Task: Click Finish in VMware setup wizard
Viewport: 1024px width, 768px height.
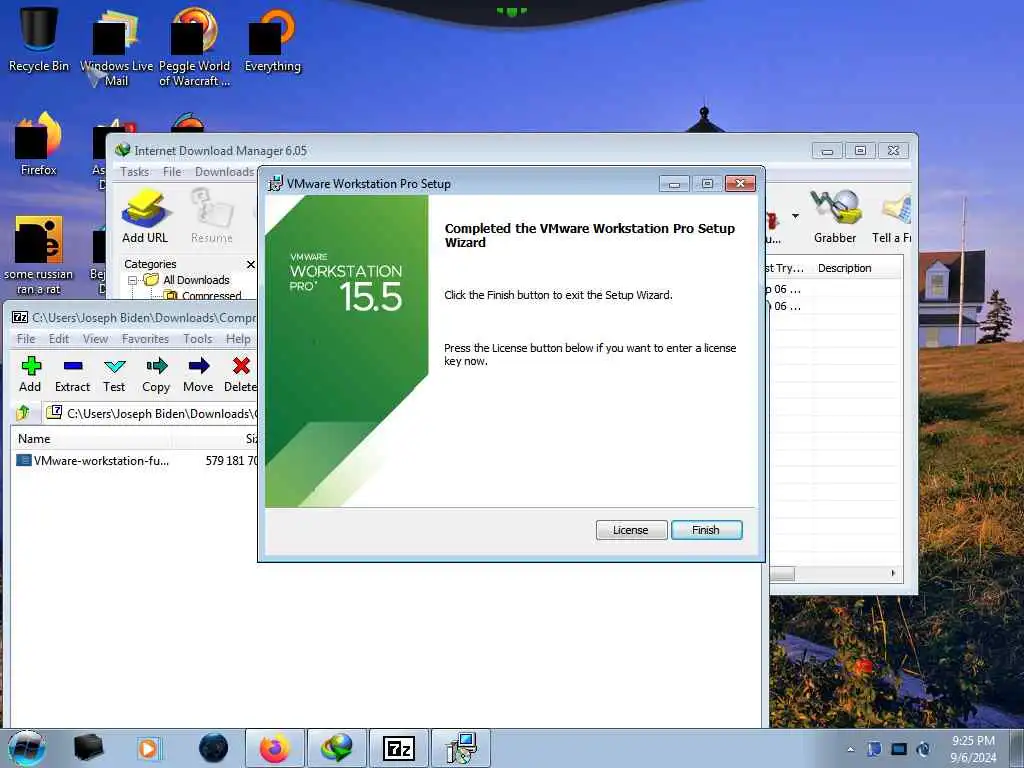Action: point(707,530)
